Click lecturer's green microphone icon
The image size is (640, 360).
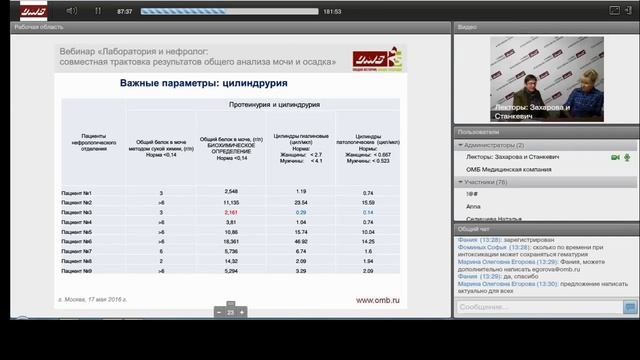pos(627,157)
